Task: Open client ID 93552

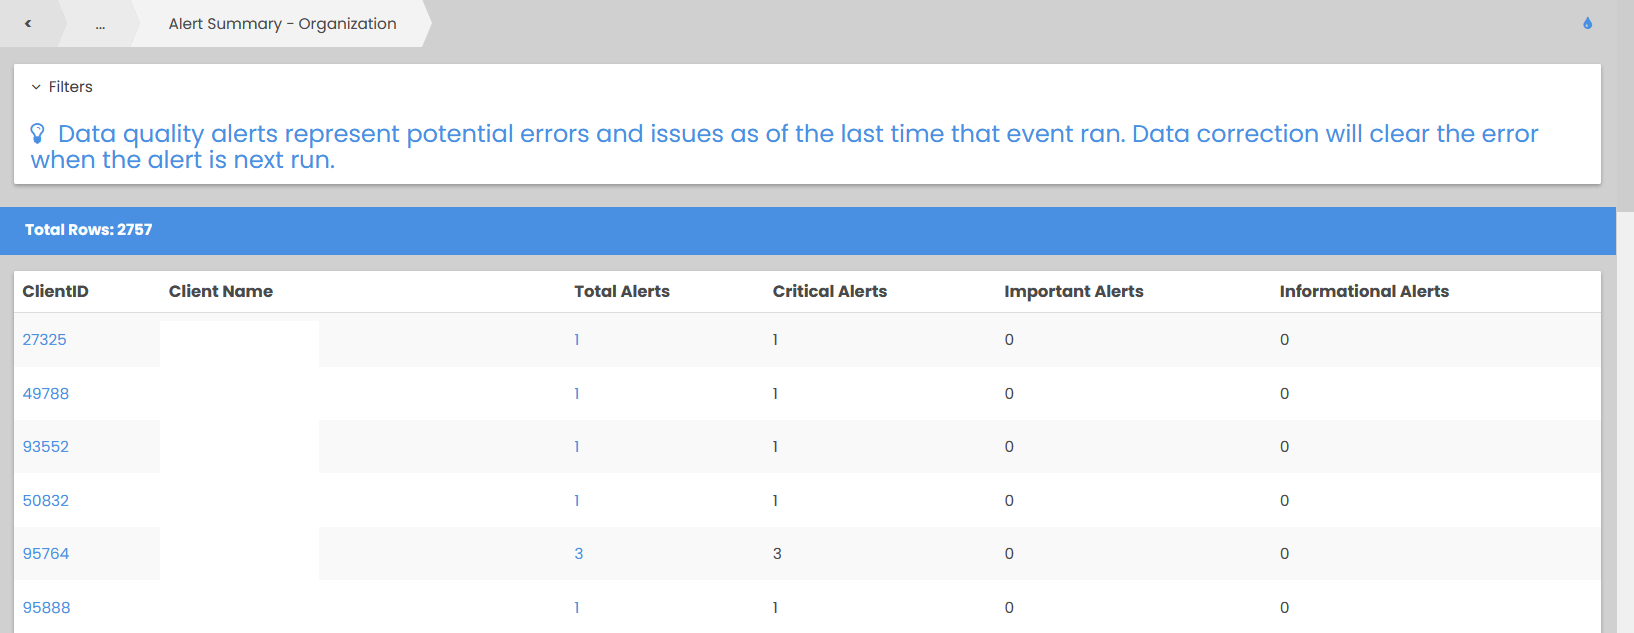Action: pyautogui.click(x=46, y=447)
